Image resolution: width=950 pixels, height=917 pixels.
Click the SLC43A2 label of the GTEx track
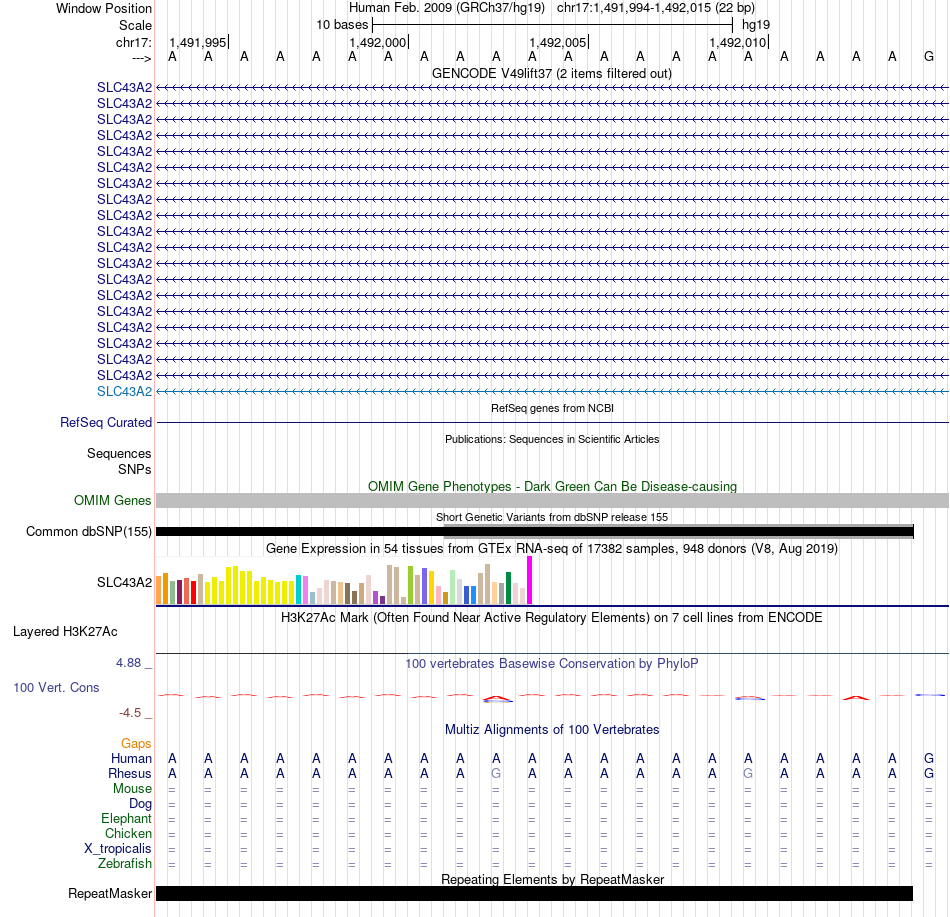(x=124, y=582)
